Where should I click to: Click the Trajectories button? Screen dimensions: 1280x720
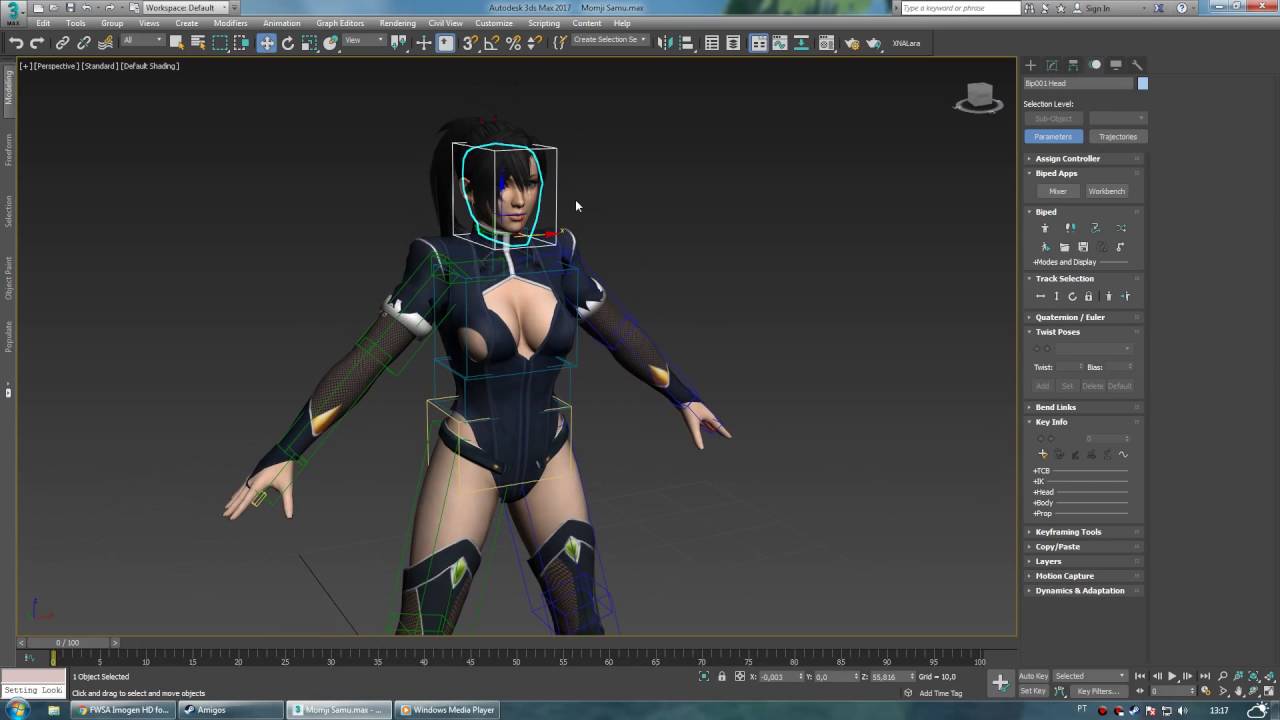[x=1117, y=136]
